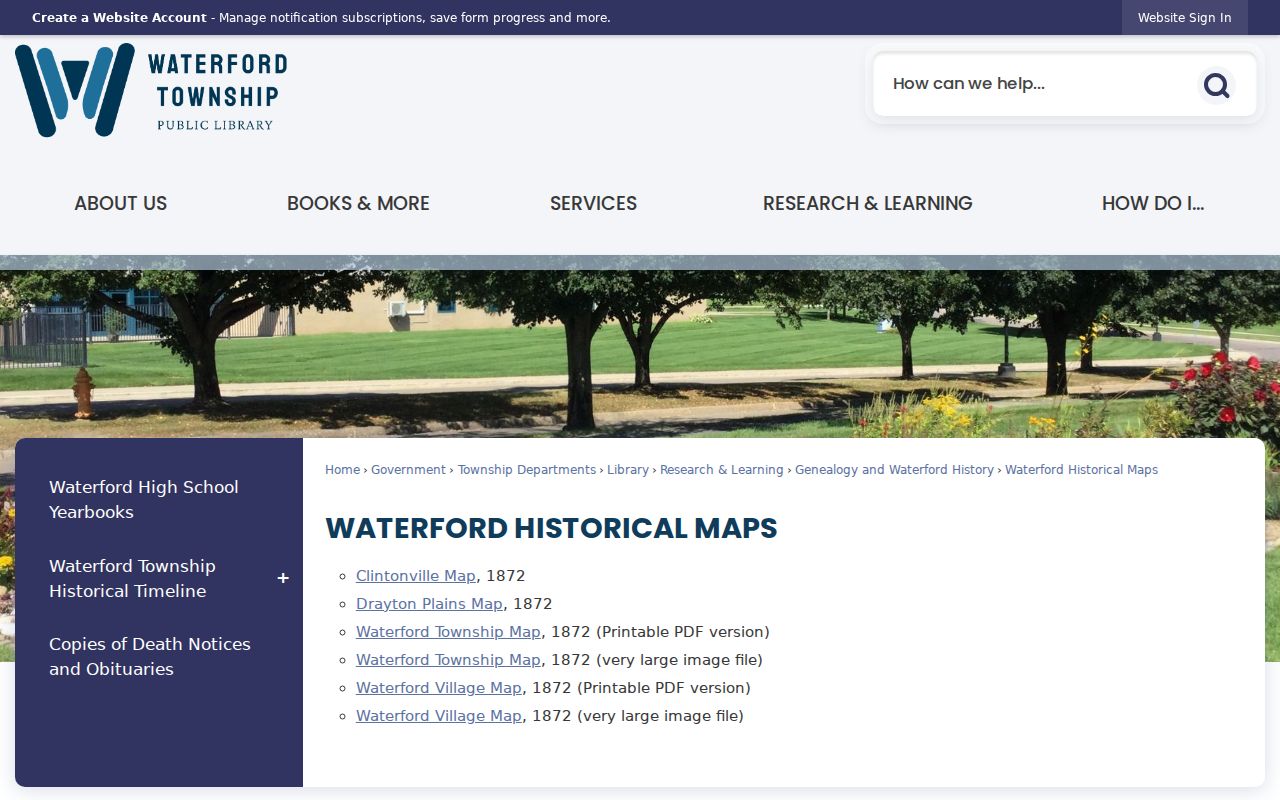
Task: Go to Home in the breadcrumb
Action: click(342, 470)
